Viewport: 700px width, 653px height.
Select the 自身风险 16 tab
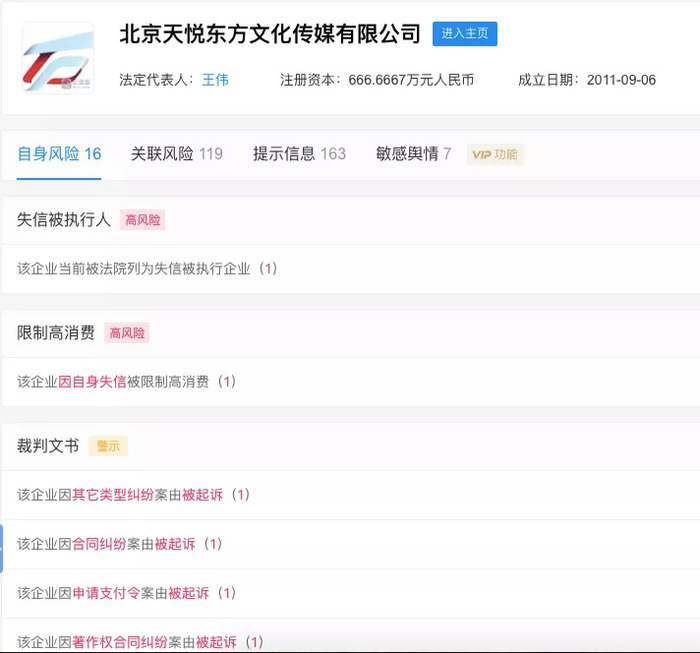pos(59,154)
